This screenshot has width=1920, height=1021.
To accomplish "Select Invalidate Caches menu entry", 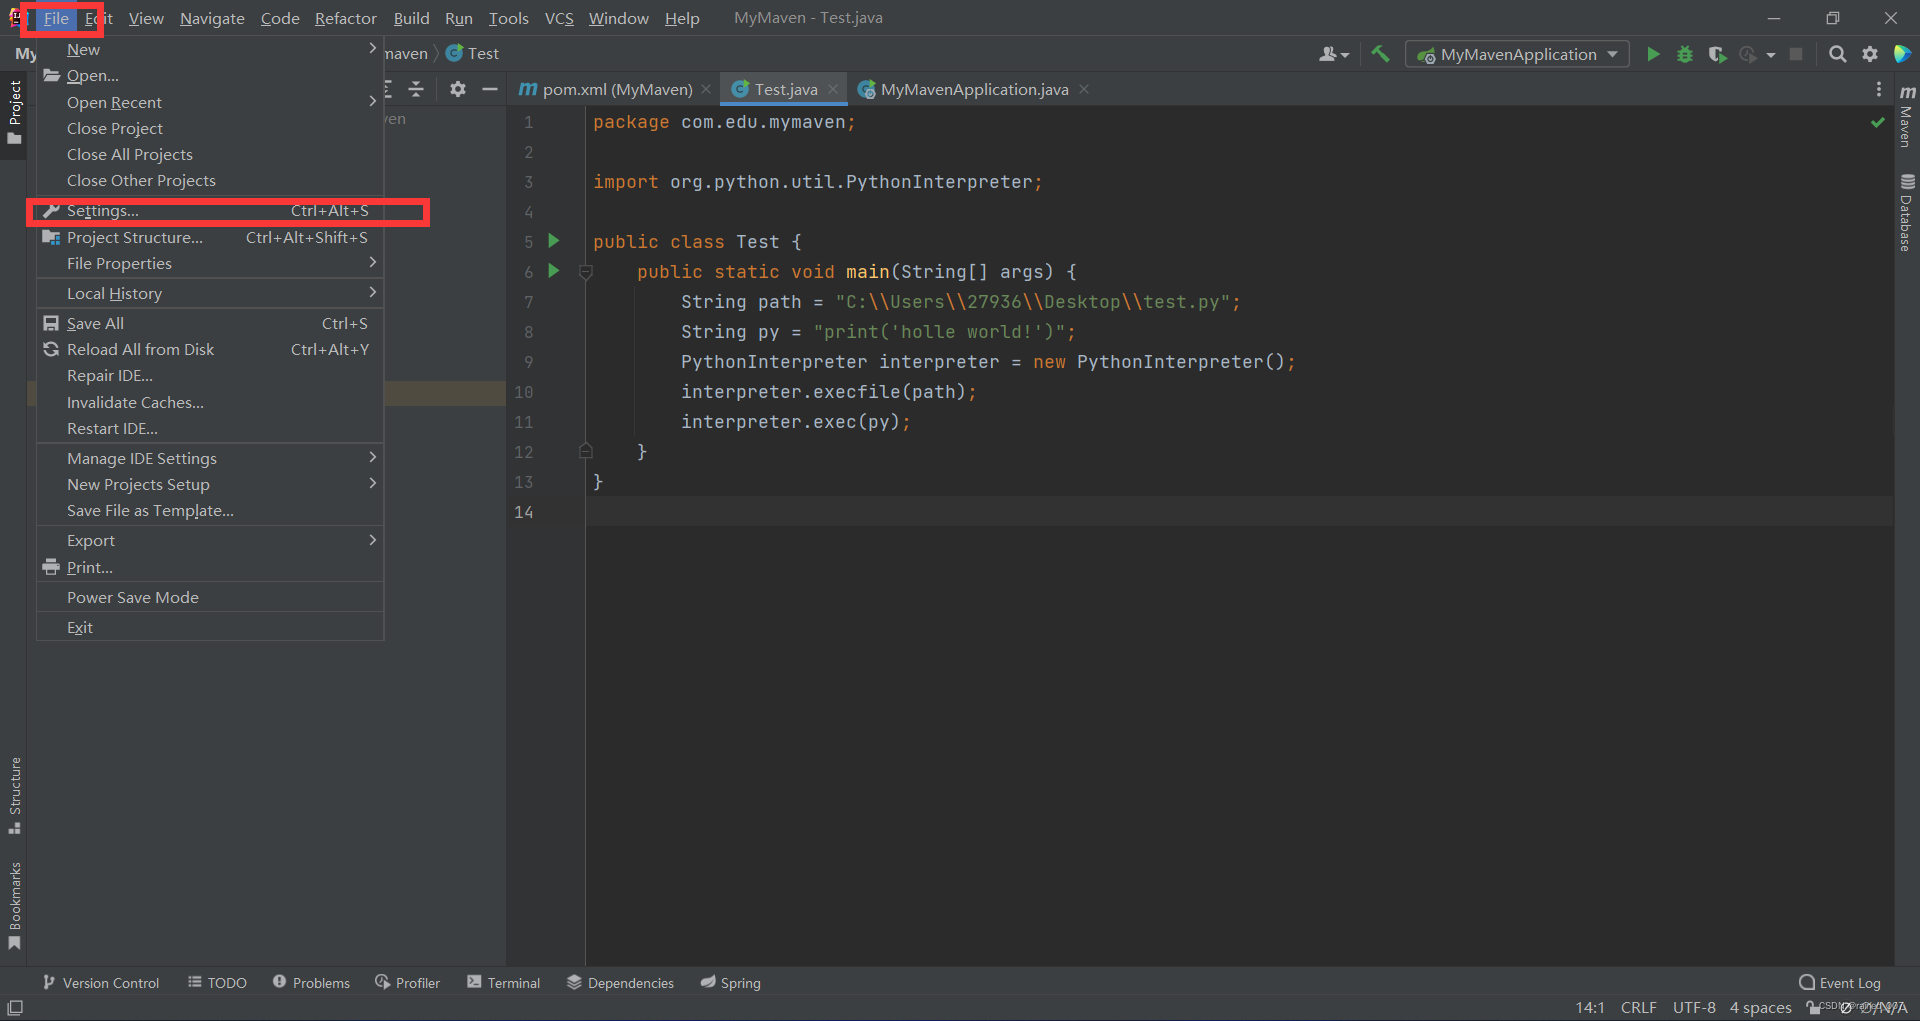I will [210, 403].
